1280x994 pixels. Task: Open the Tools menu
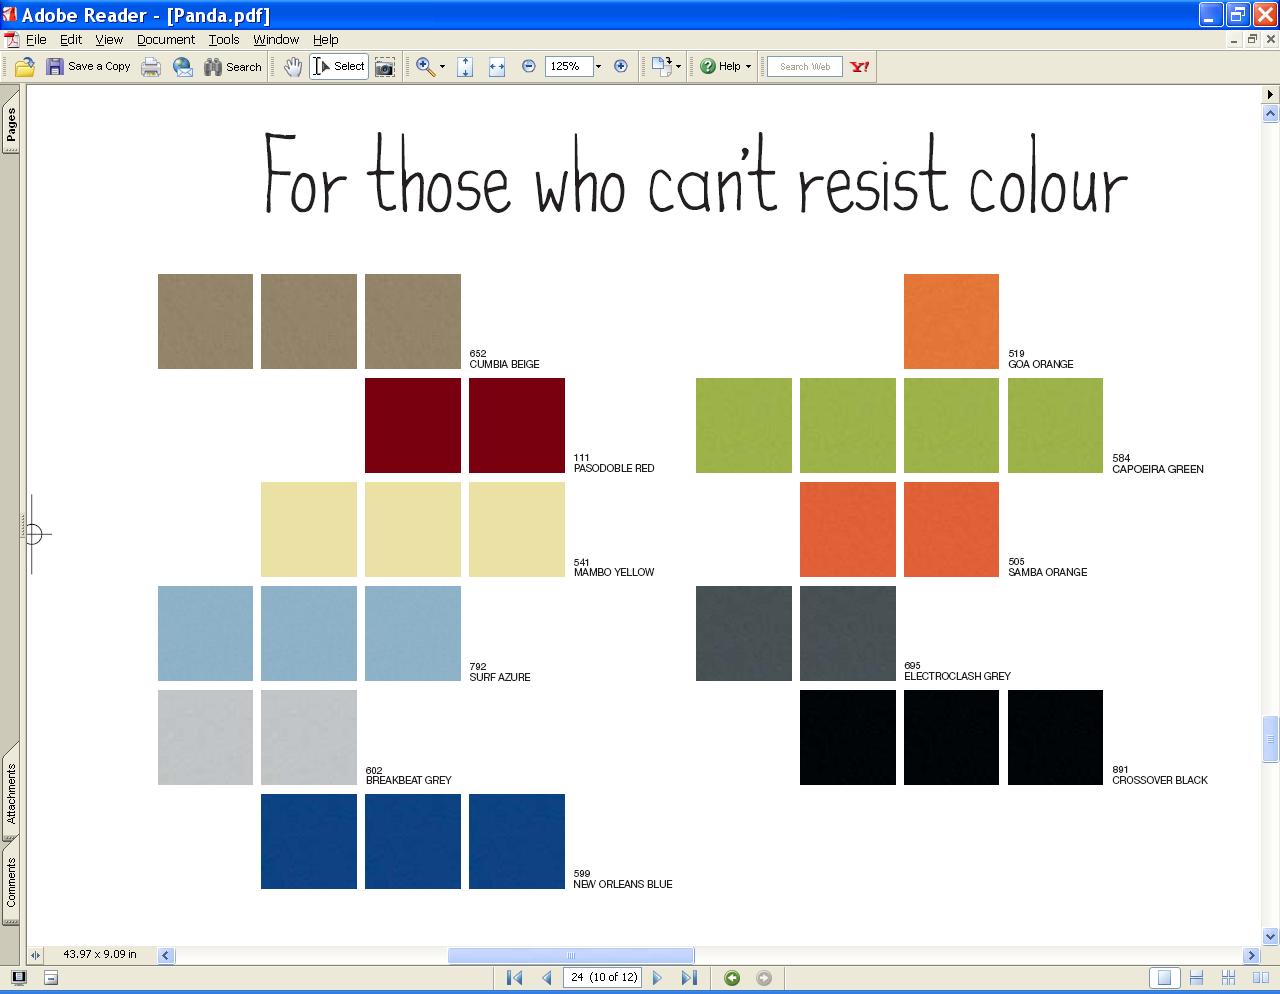pyautogui.click(x=224, y=40)
